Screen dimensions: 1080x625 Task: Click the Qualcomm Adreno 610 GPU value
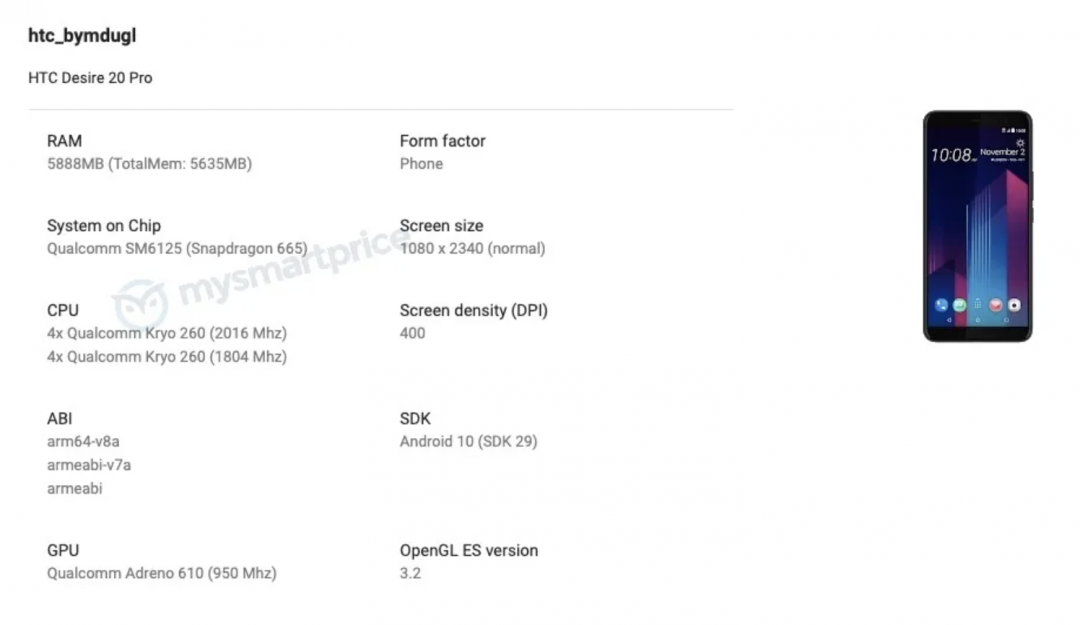click(161, 573)
